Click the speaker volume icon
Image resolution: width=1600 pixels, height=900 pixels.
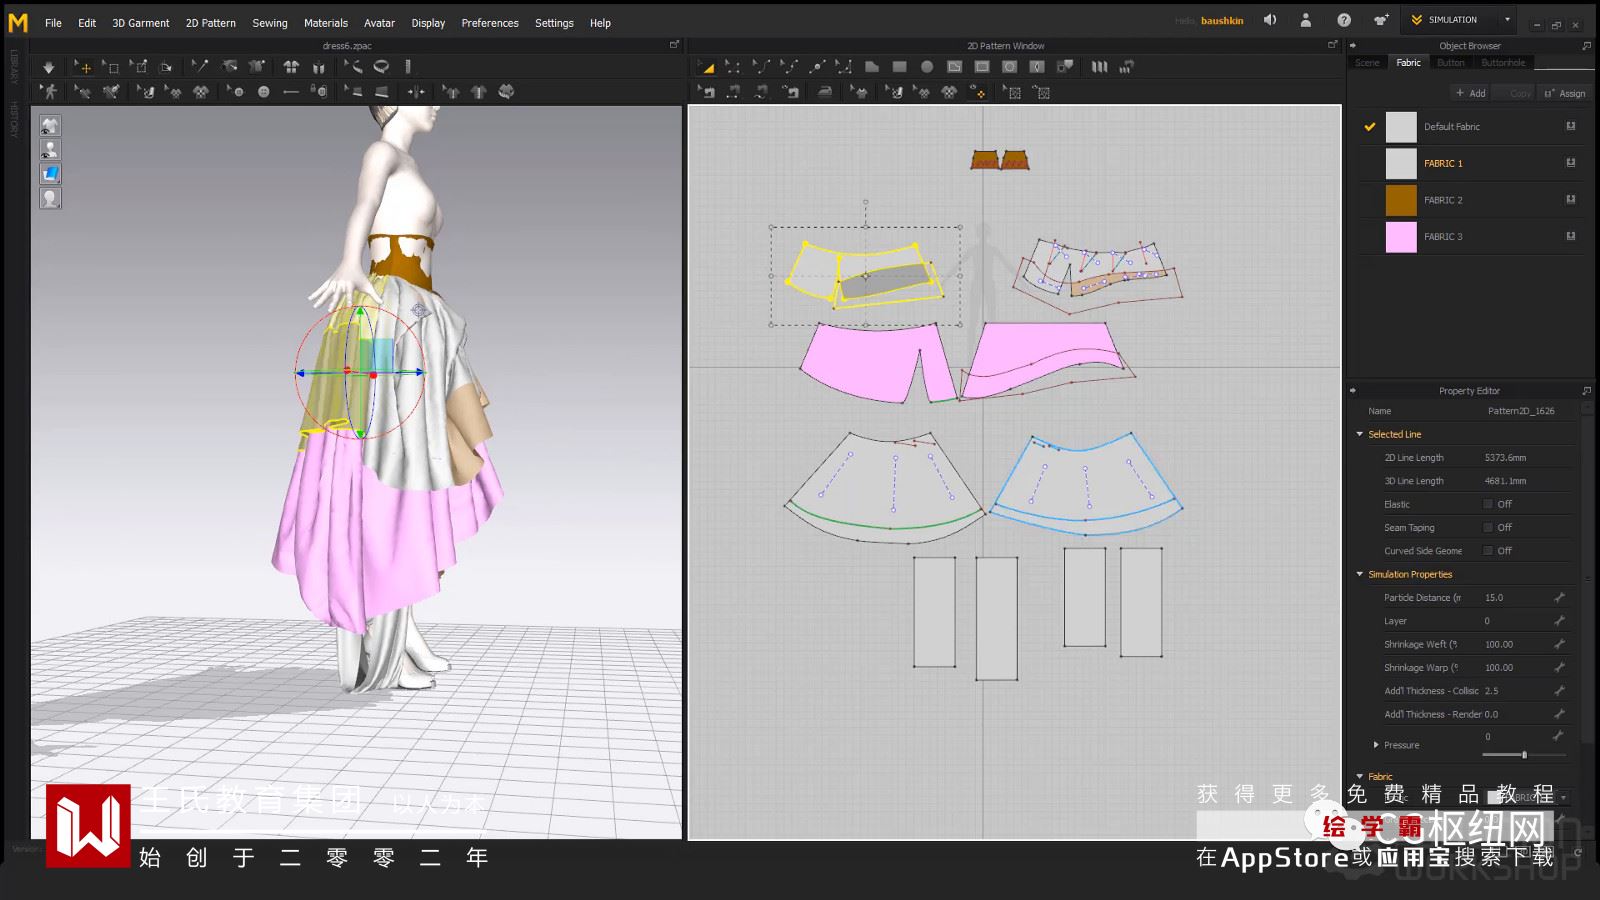click(x=1270, y=20)
